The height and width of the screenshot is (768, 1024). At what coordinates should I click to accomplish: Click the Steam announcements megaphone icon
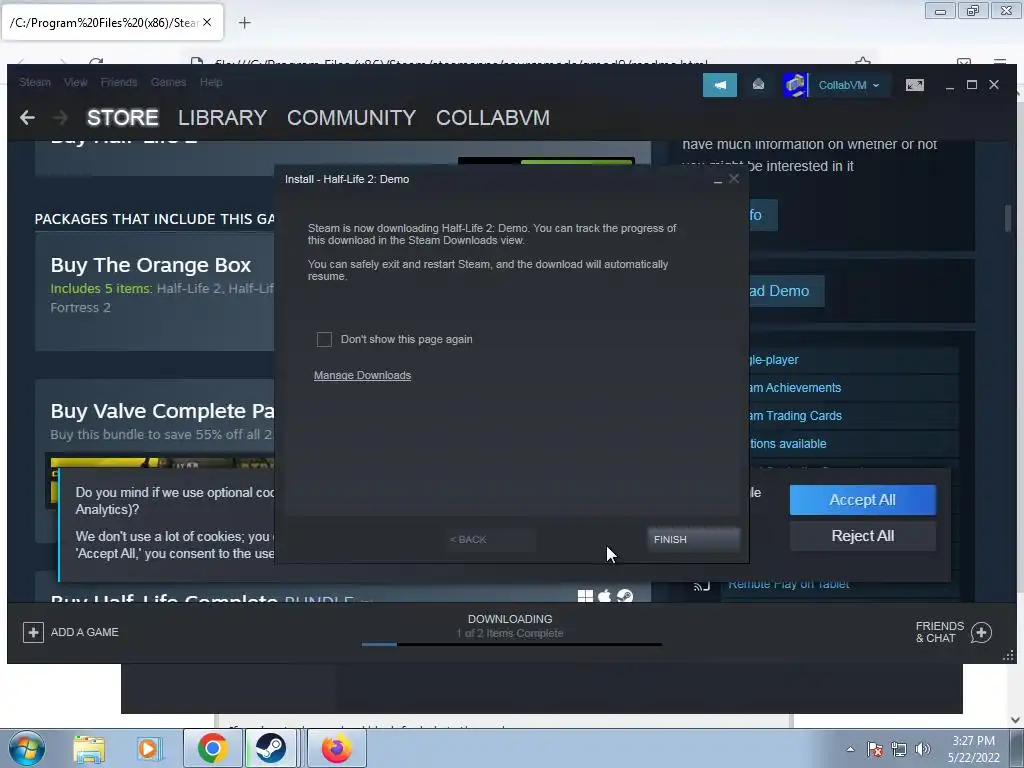(720, 85)
